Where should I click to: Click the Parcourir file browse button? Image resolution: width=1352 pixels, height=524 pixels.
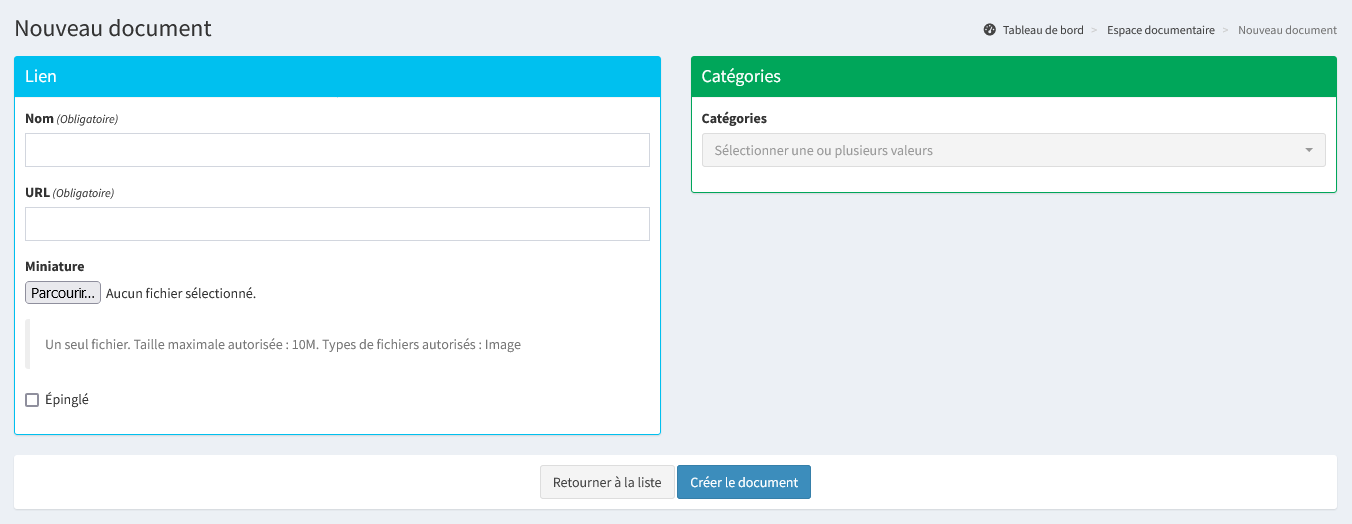(63, 293)
